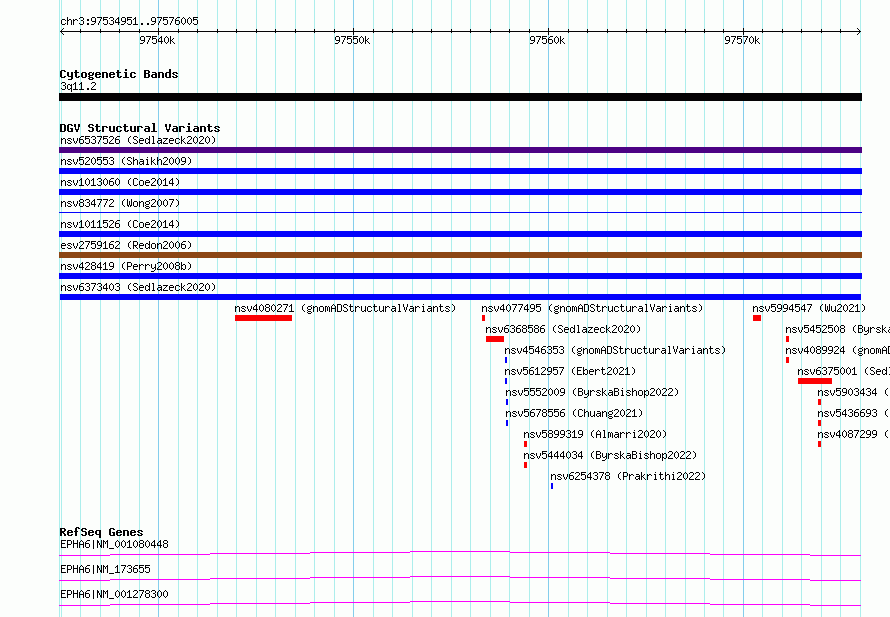Open the nsv5452508 variant label
This screenshot has width=890, height=617.
(x=838, y=329)
